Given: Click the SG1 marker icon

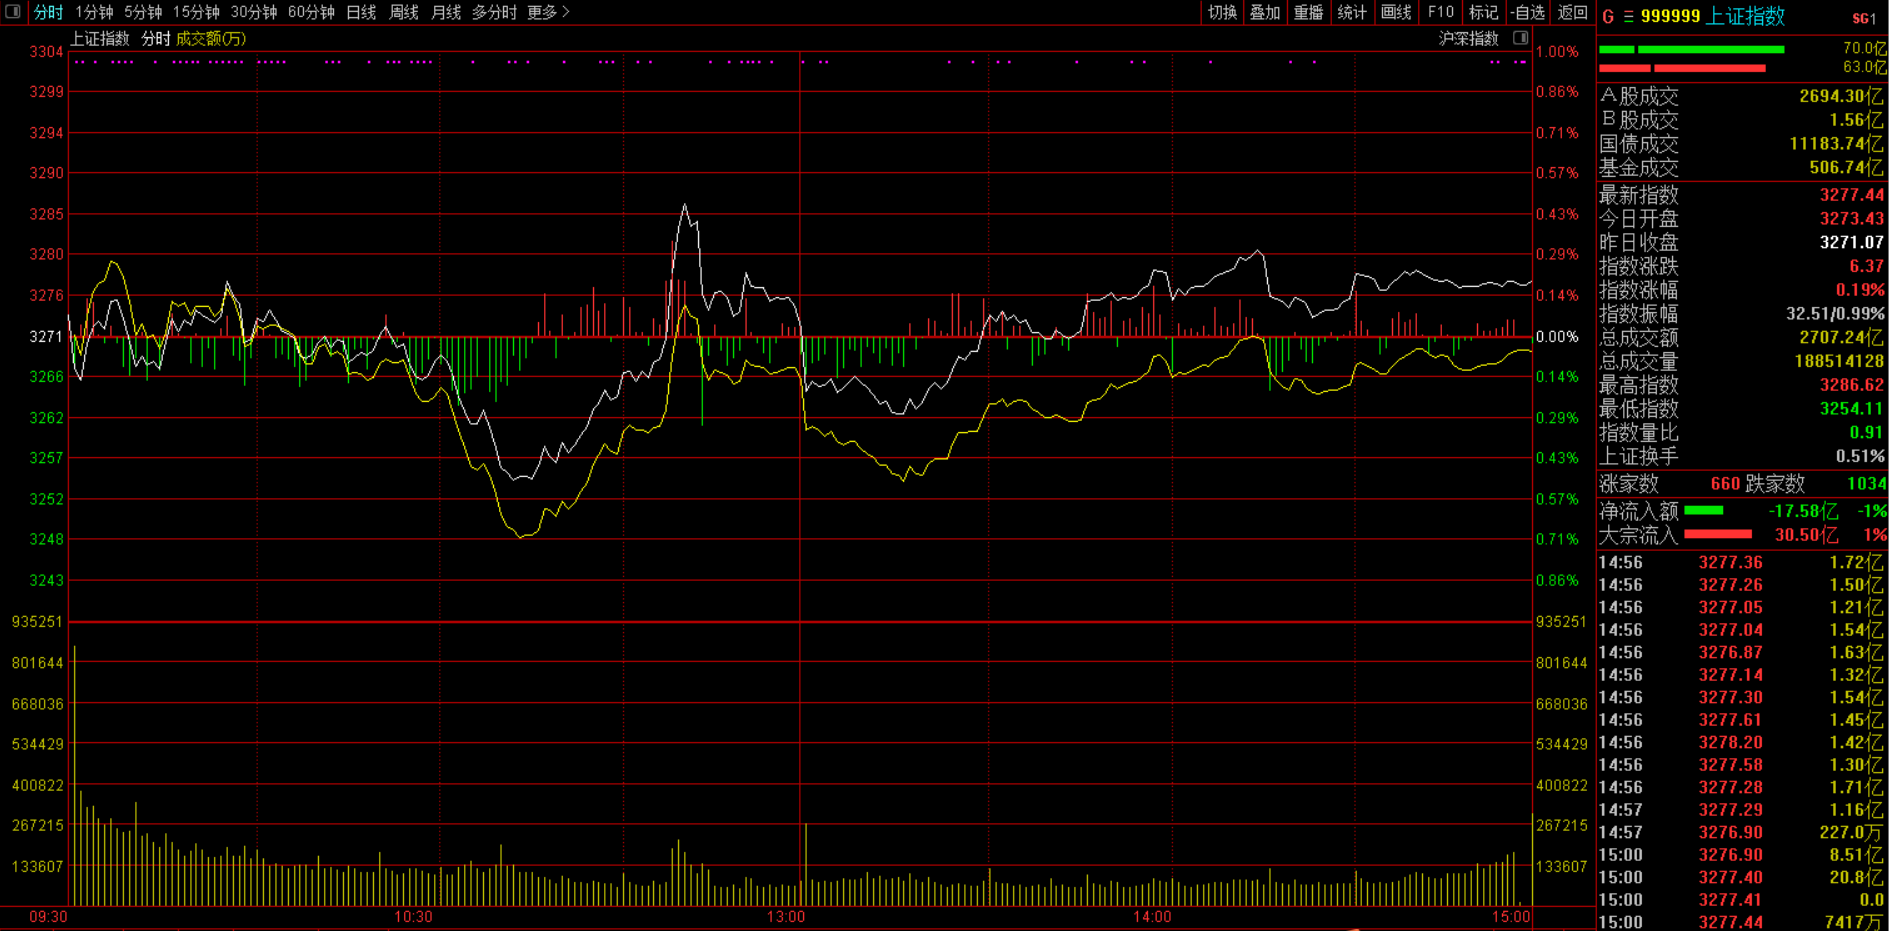Looking at the screenshot, I should [x=1864, y=18].
